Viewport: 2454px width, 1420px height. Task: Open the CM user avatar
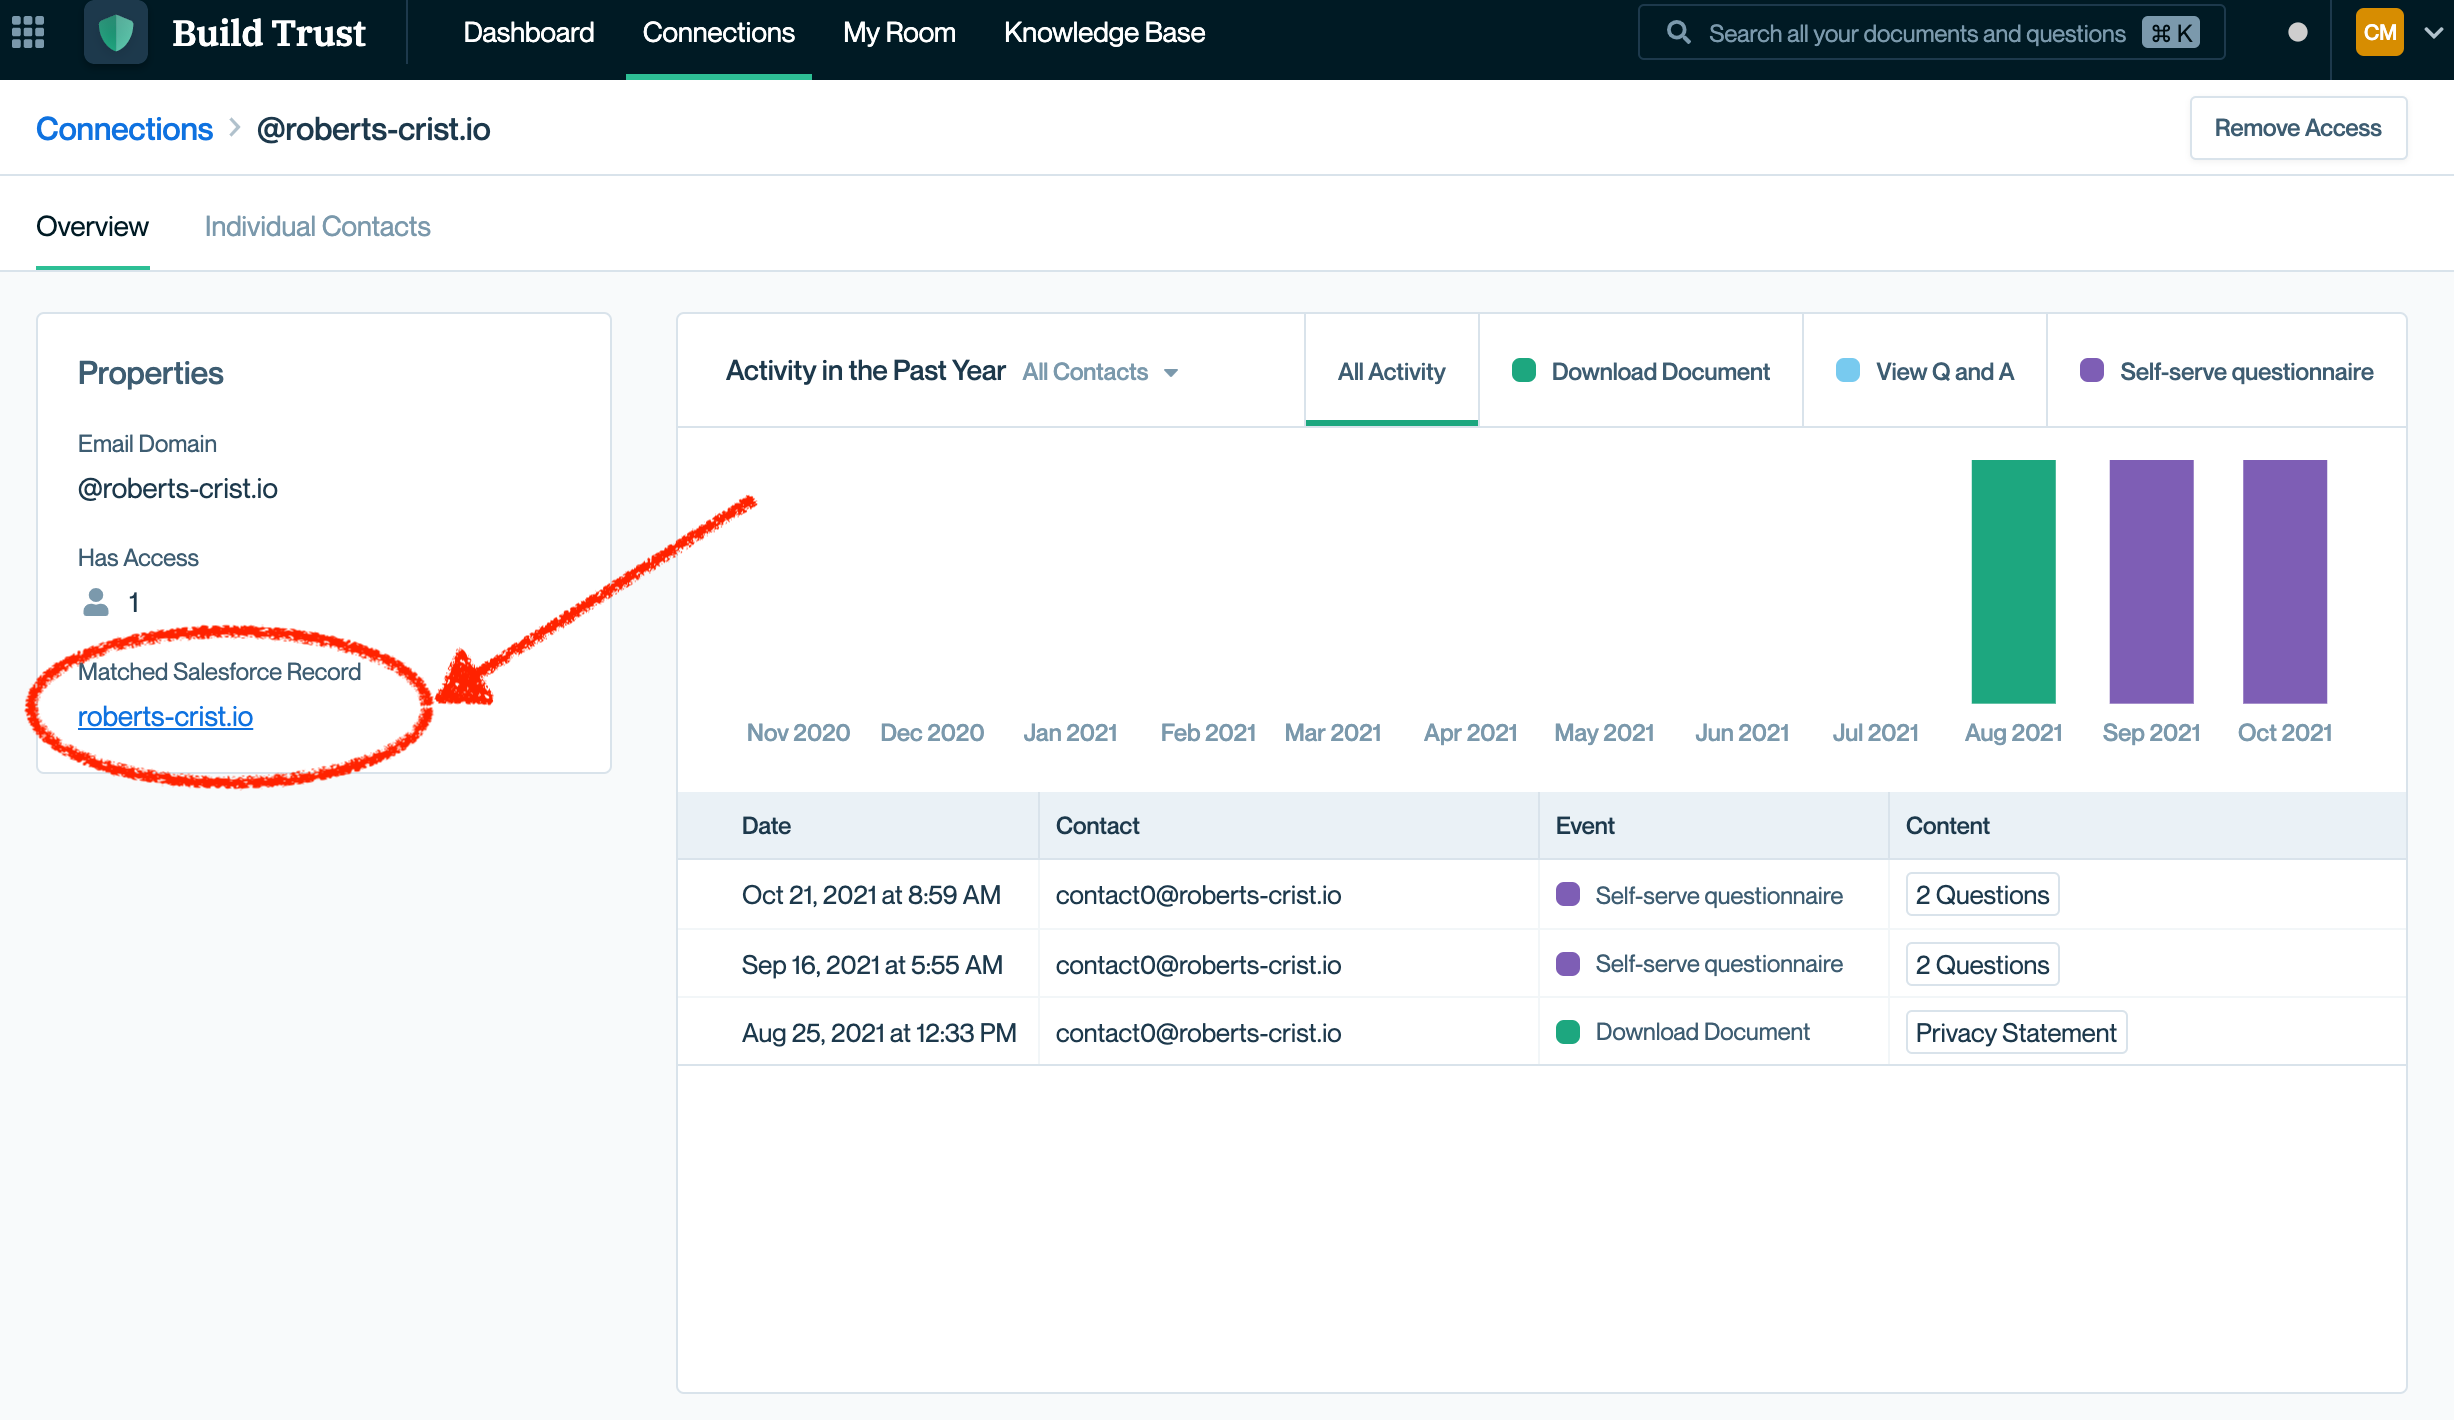coord(2379,32)
